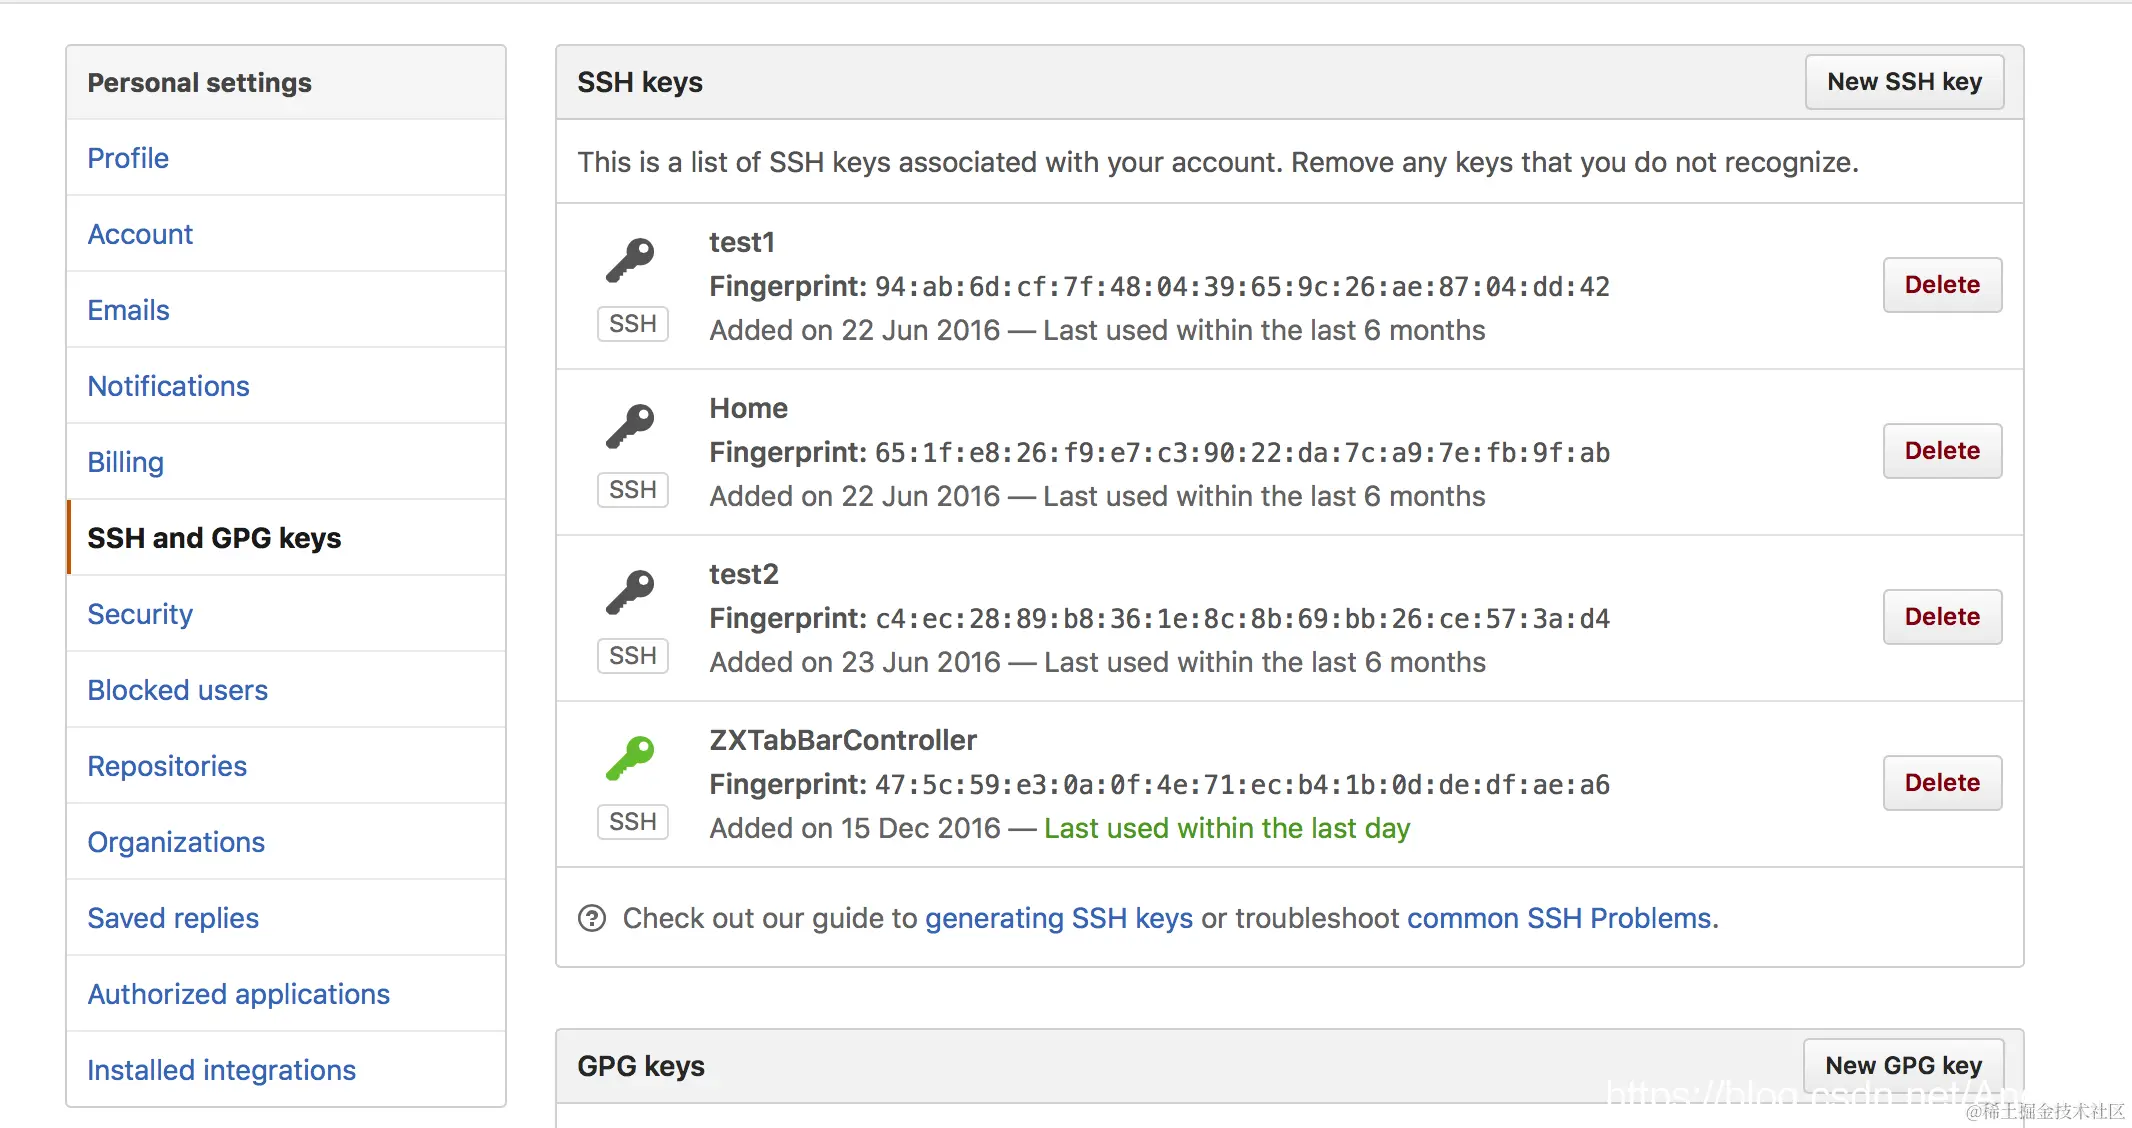2132x1128 pixels.
Task: Delete the ZXTabBarController SSH key
Action: click(1942, 783)
